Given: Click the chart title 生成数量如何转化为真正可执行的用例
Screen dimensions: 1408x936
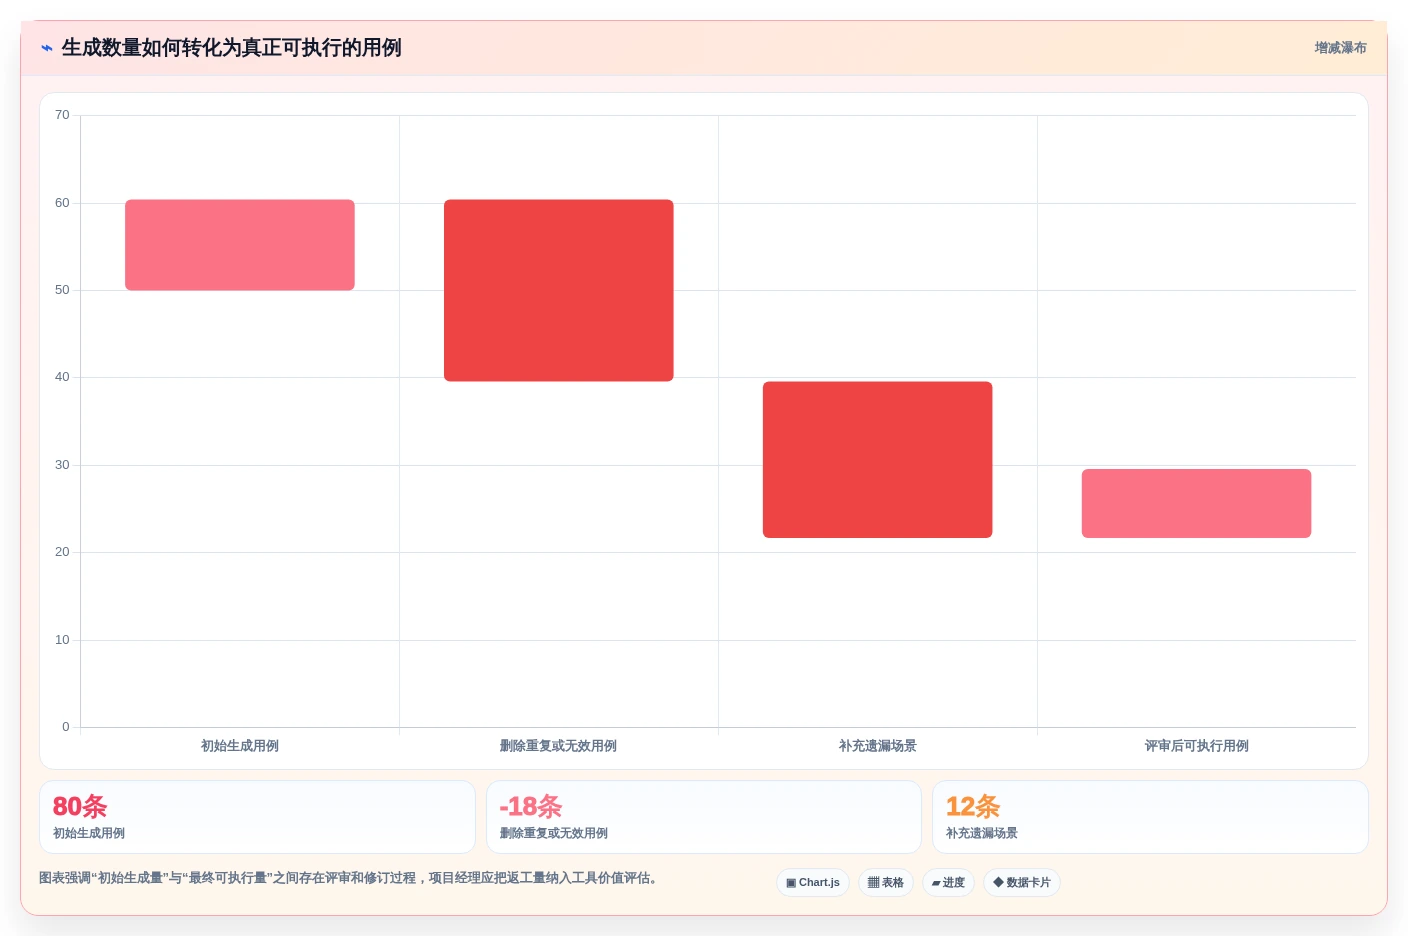Looking at the screenshot, I should 232,48.
